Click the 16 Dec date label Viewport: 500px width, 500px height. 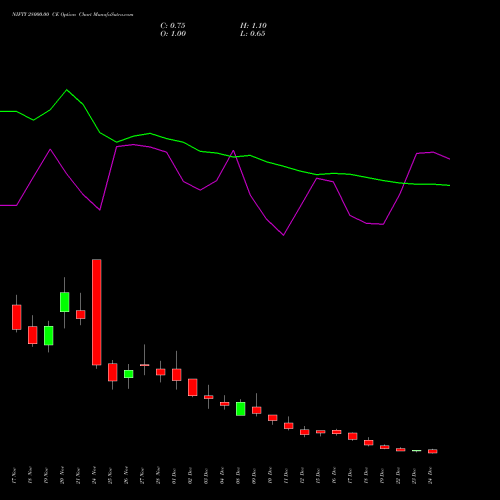[x=334, y=476]
